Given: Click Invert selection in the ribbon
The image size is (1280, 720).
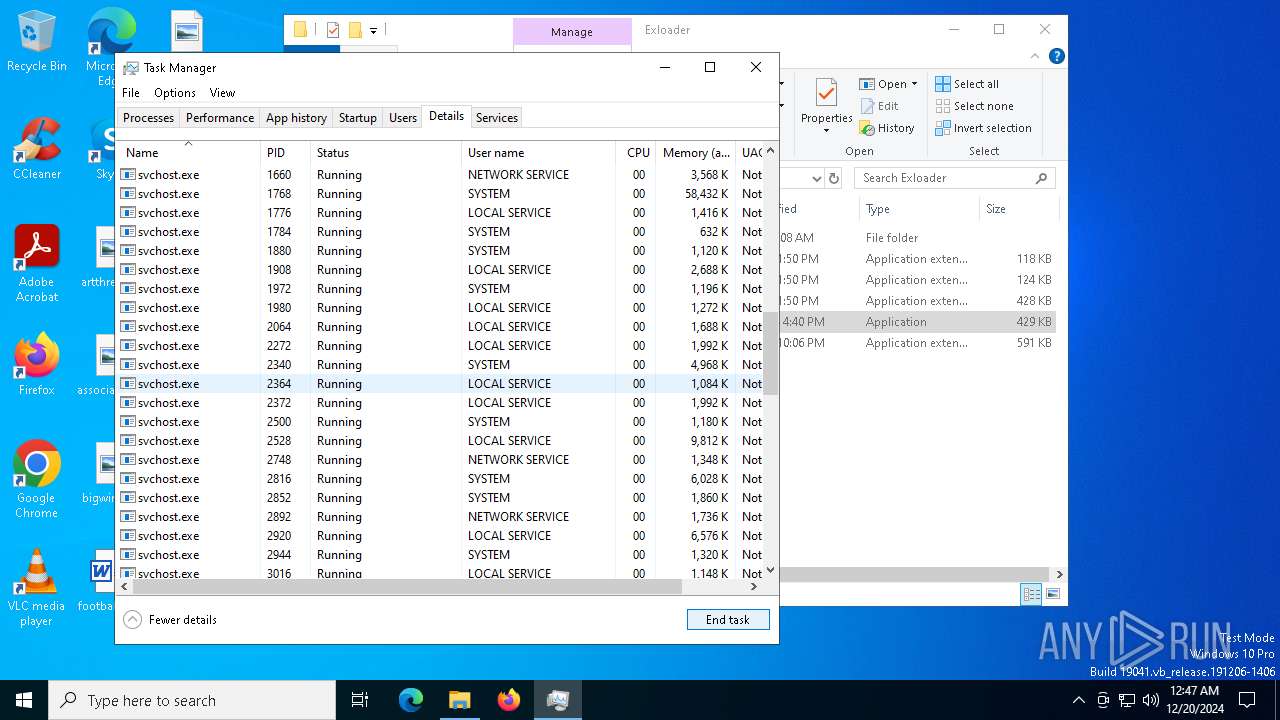Looking at the screenshot, I should [x=982, y=128].
